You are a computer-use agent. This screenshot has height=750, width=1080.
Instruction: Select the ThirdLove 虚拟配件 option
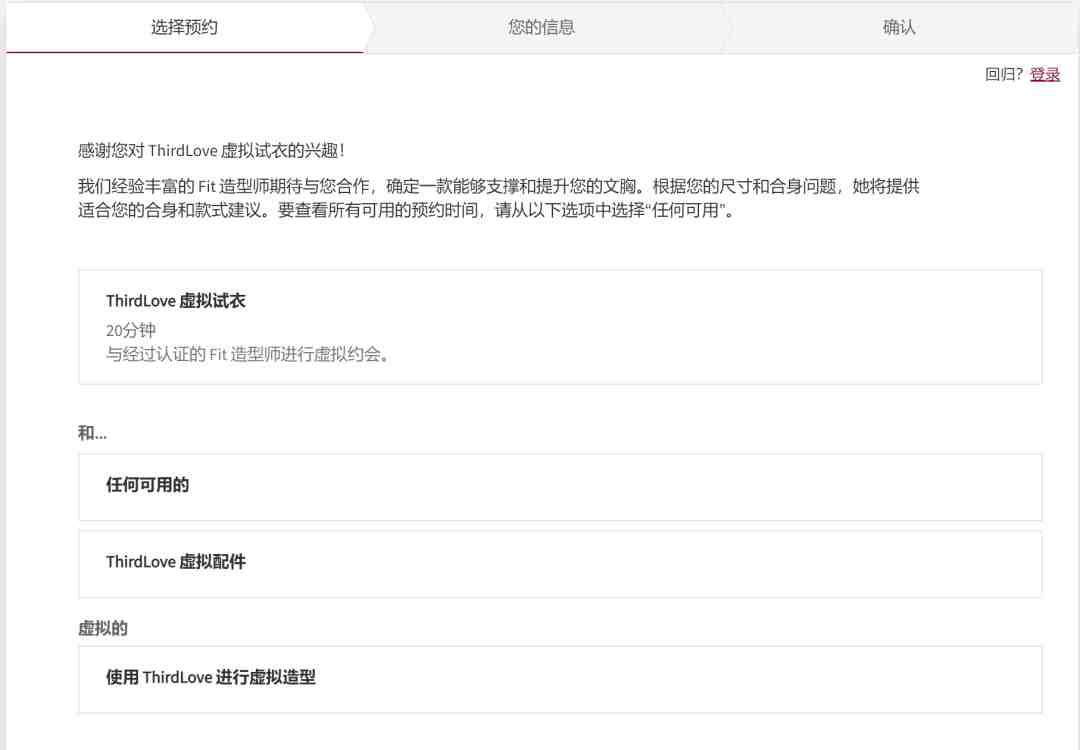pos(560,564)
